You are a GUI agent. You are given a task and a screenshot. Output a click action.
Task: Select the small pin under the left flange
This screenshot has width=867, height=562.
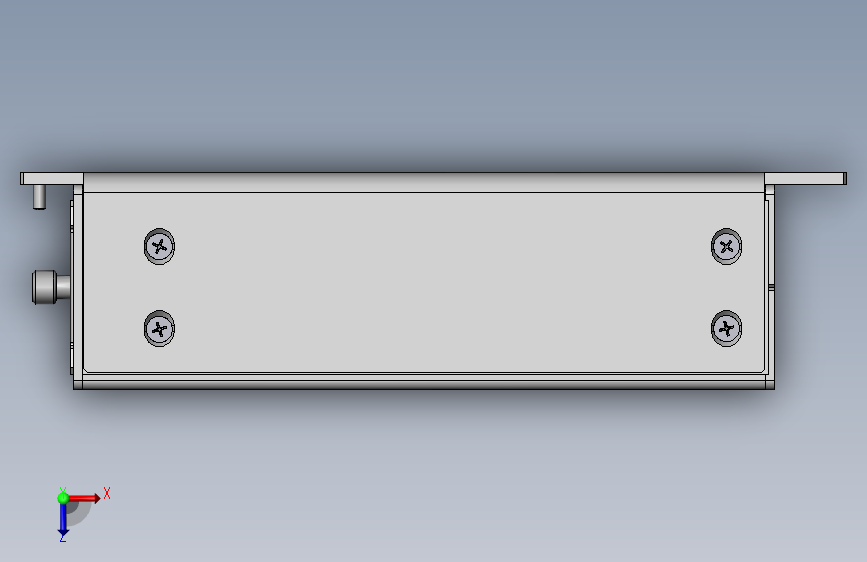coord(39,196)
